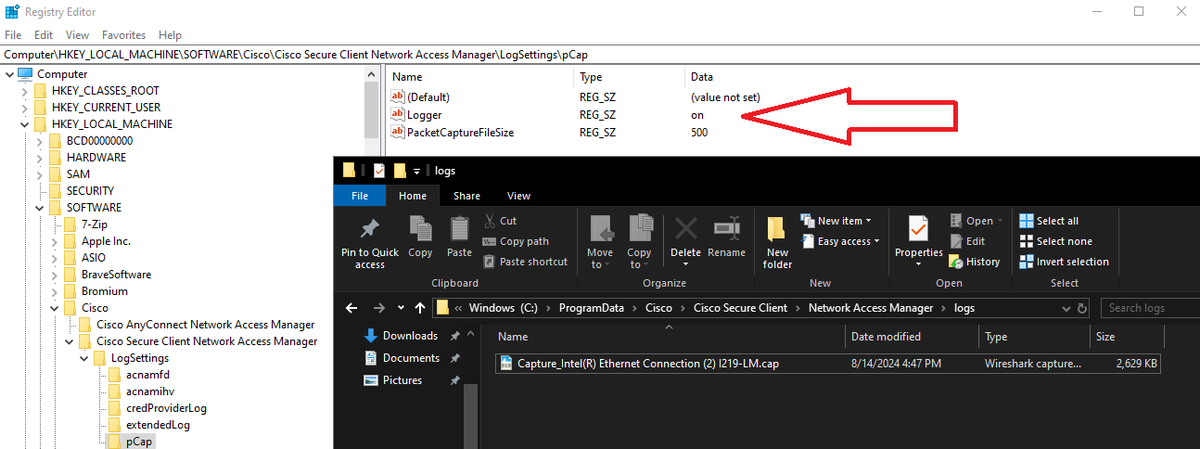
Task: Click the Paste icon in ribbon
Action: [459, 228]
